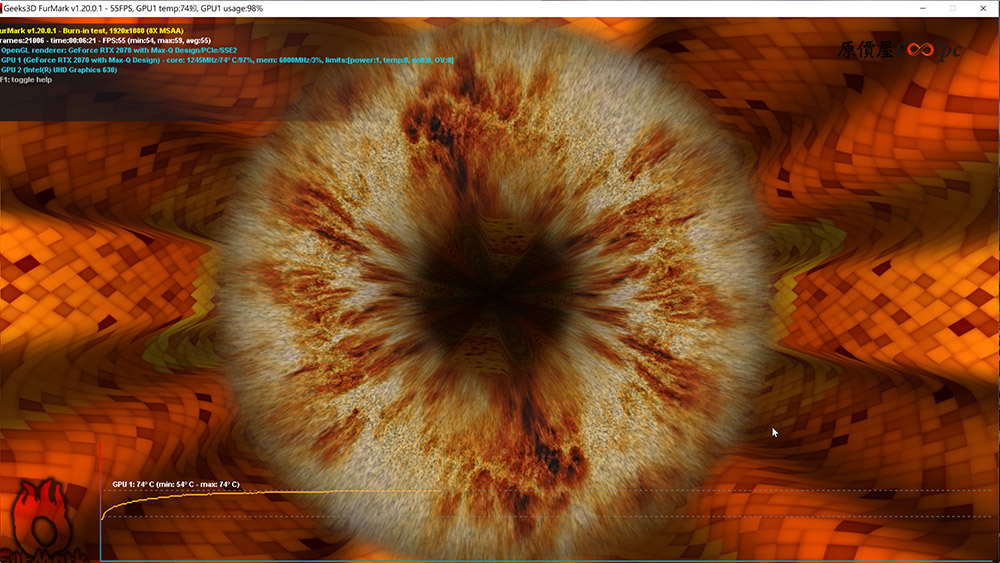Click the GPU 1 GeForce RTX 2070 status line

click(x=227, y=60)
